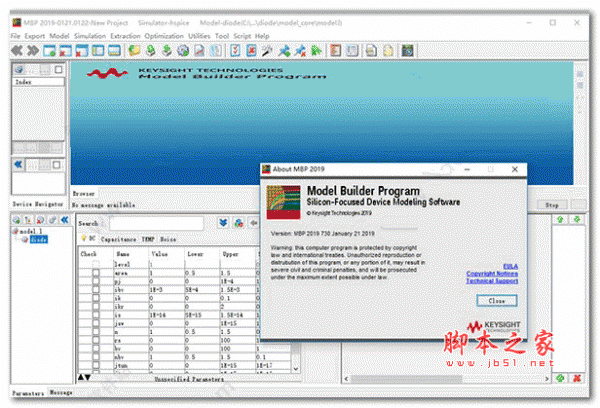
Task: Tick the checkbox for parameter jsw
Action: coord(96,323)
